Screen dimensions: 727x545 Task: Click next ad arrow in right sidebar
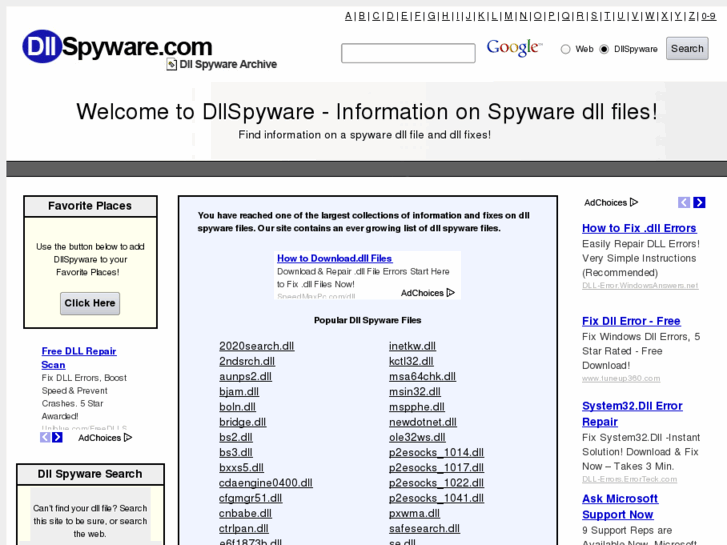(x=699, y=202)
